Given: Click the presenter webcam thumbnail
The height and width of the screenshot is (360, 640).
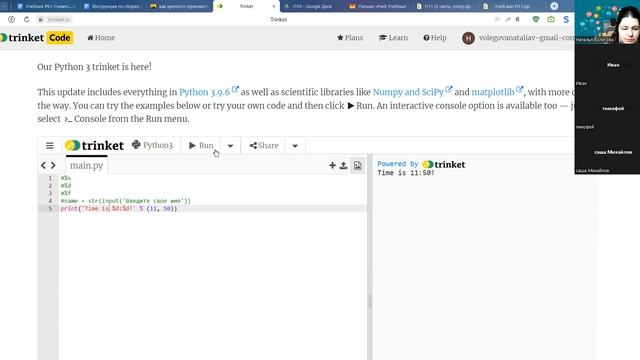Looking at the screenshot, I should [x=607, y=22].
